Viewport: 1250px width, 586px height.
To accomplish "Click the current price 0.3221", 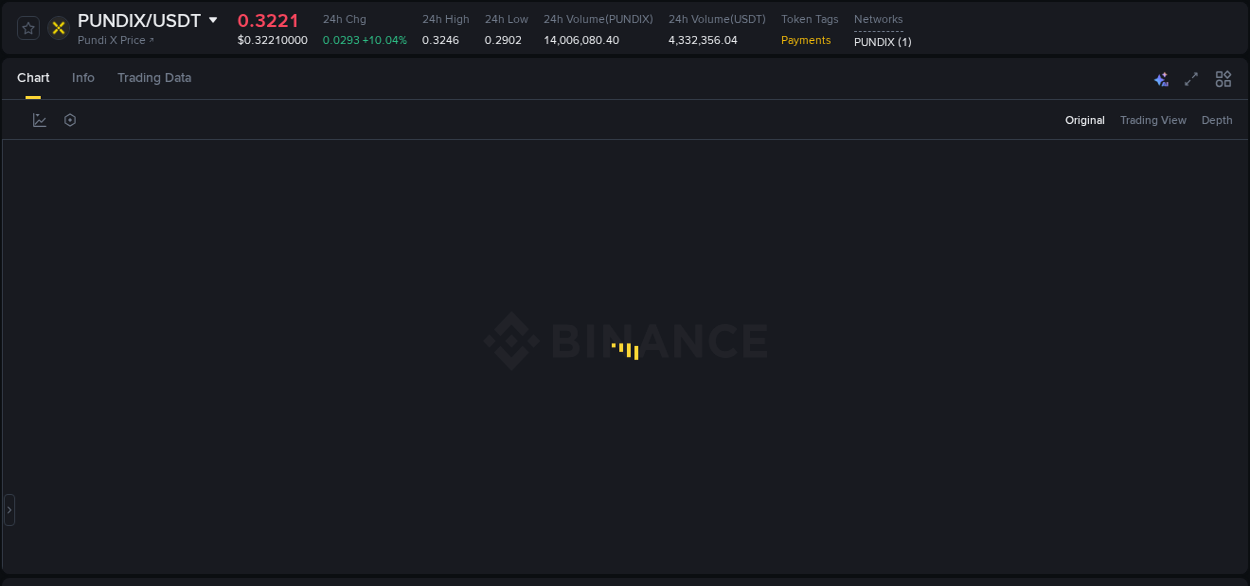I will tap(268, 19).
